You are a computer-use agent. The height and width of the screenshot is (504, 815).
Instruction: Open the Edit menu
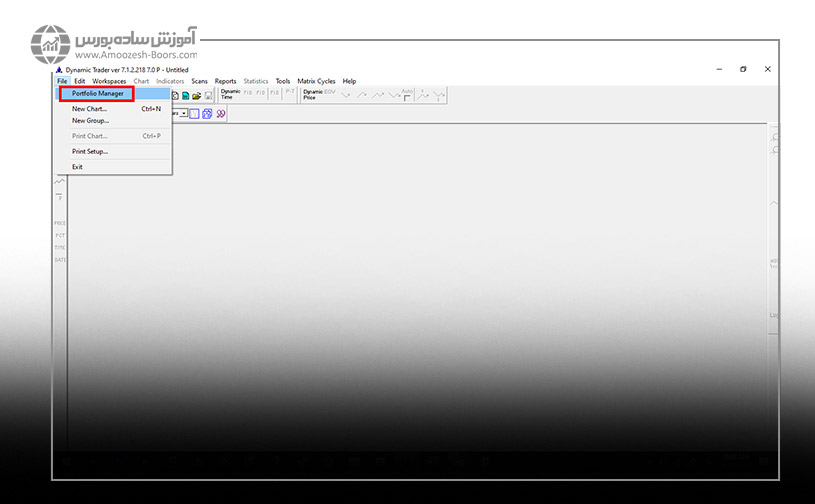point(79,81)
